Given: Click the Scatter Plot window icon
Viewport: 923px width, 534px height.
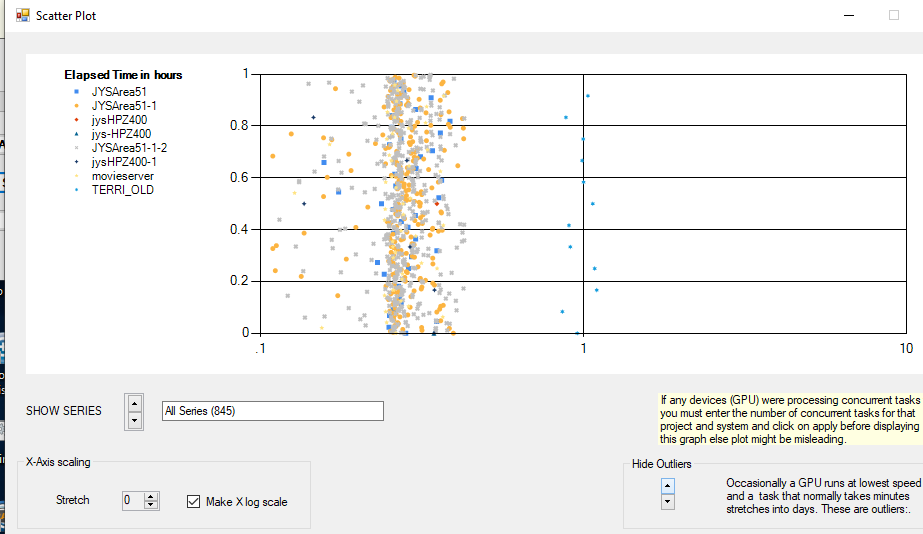Looking at the screenshot, I should [22, 15].
